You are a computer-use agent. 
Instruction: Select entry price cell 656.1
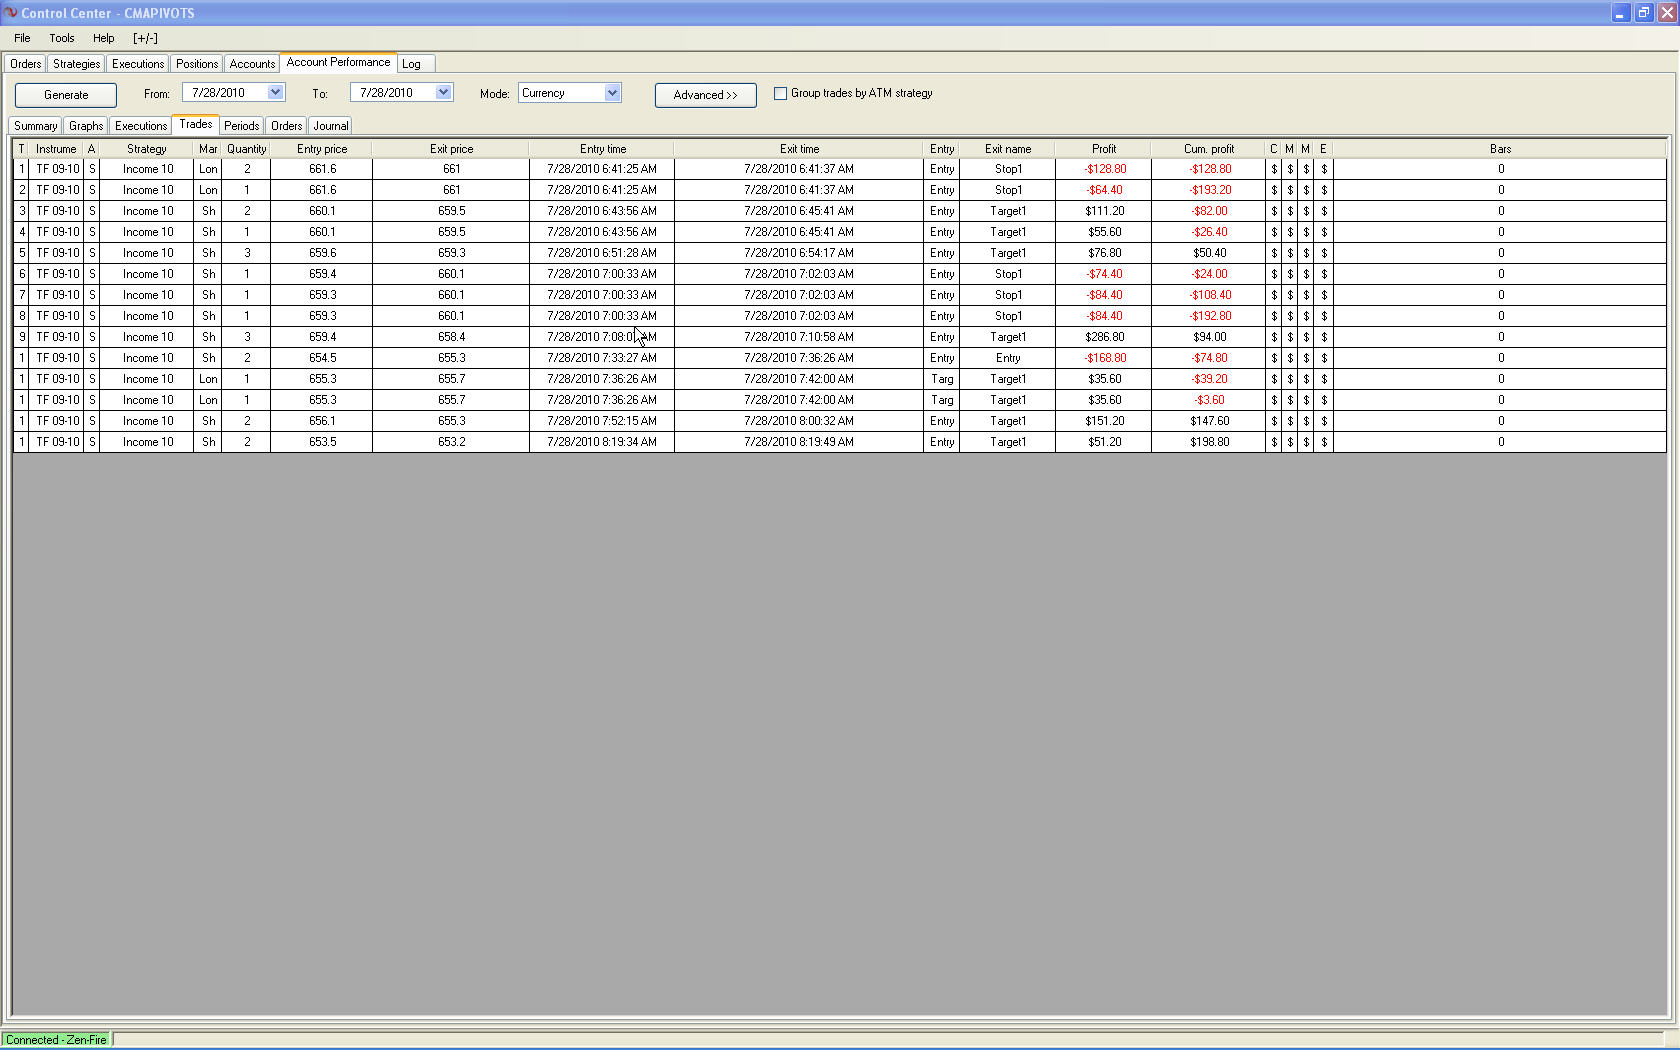click(x=322, y=421)
